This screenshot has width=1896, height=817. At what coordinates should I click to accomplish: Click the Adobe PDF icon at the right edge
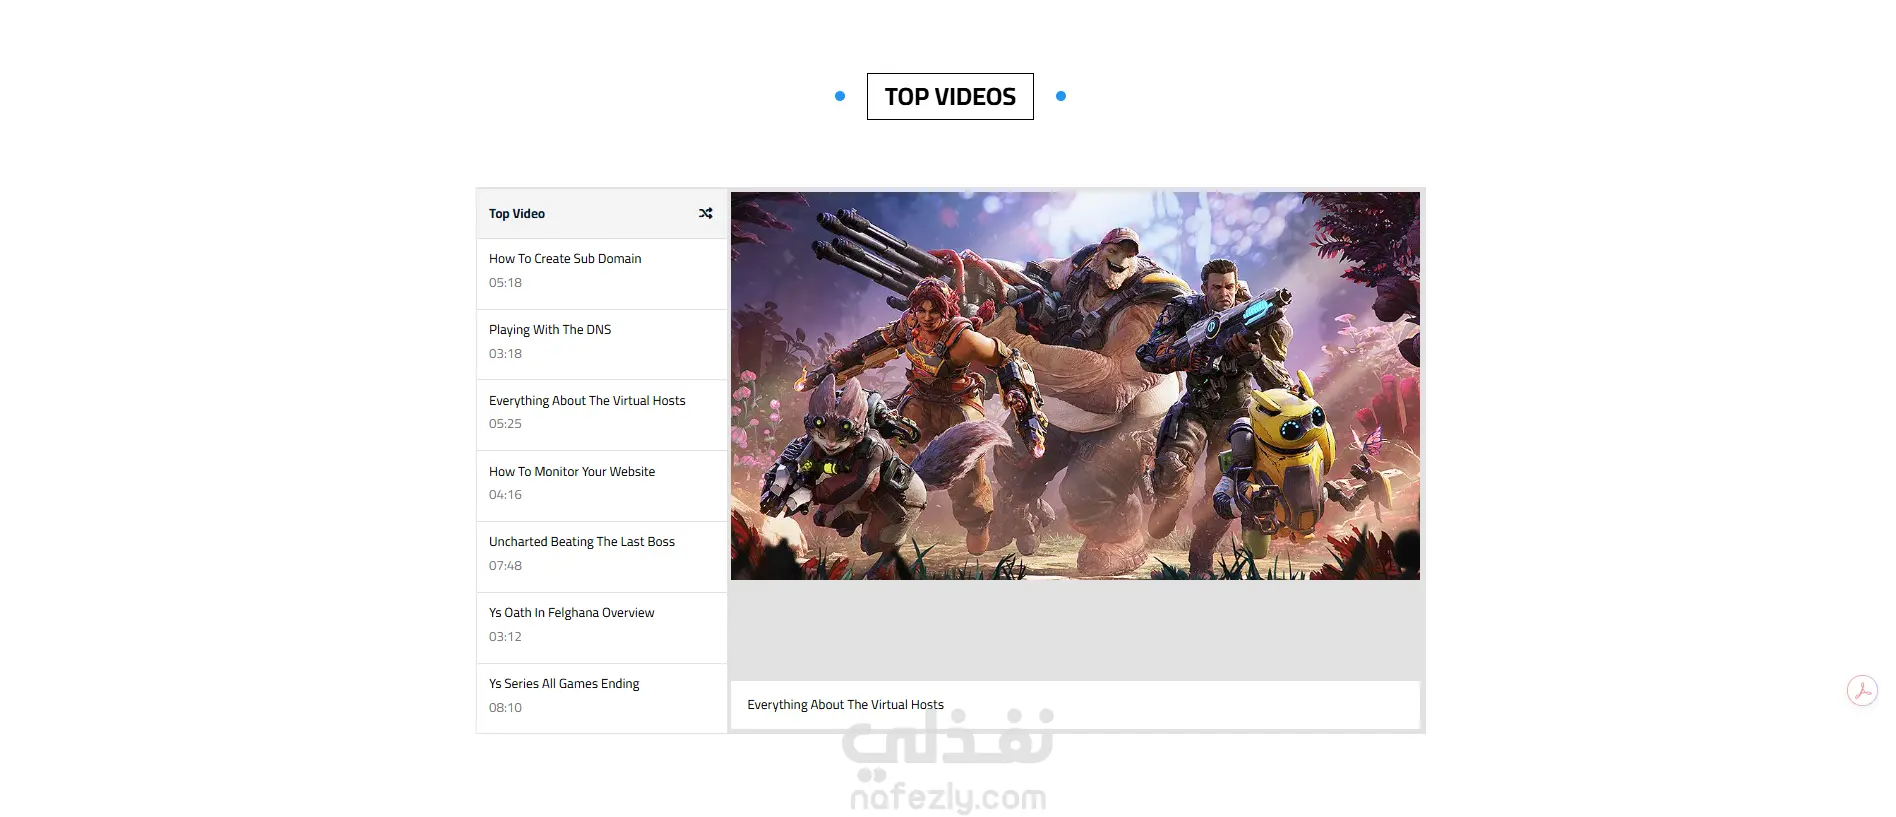click(1862, 690)
